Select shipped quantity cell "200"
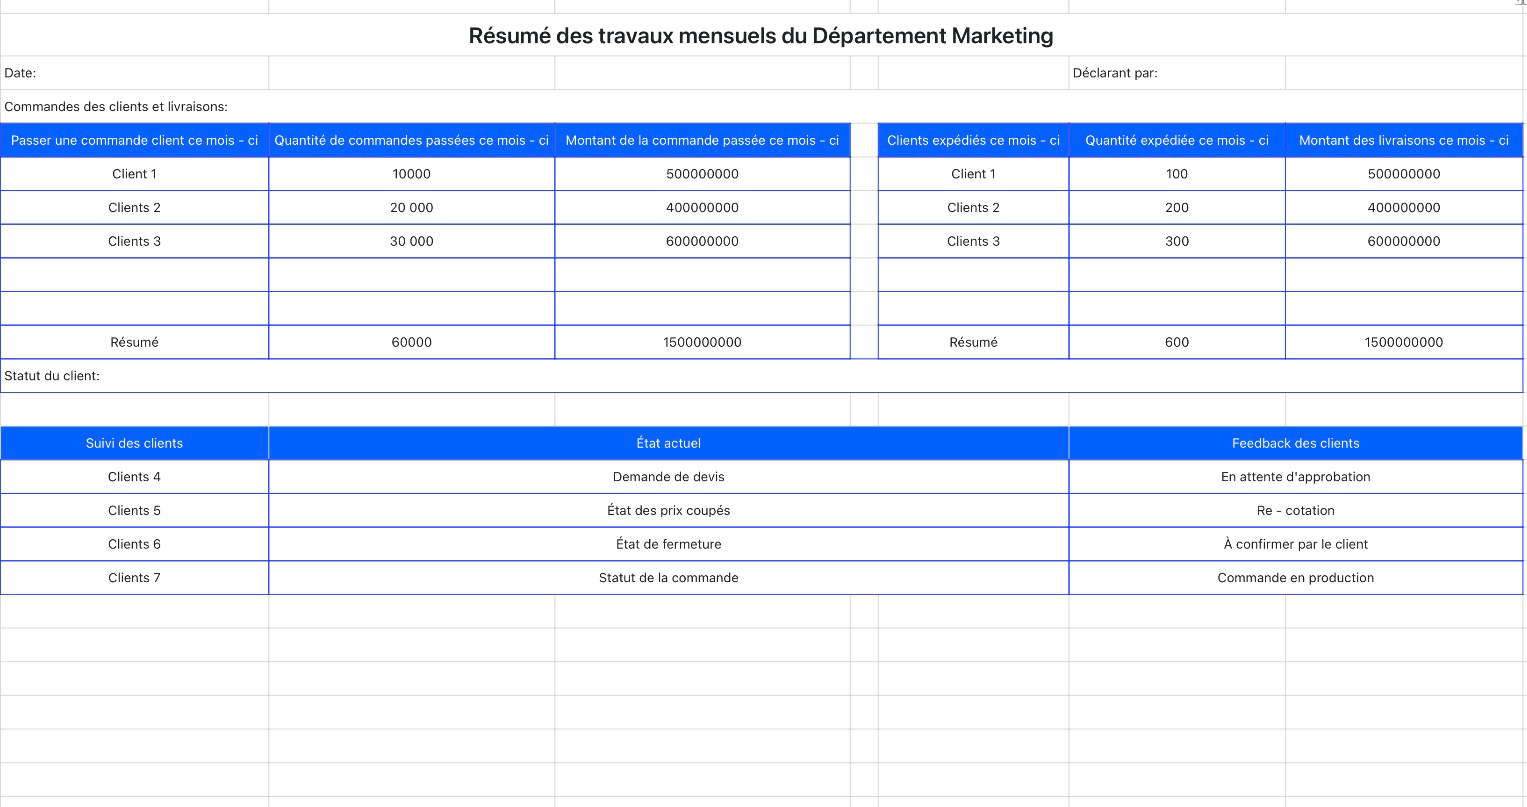 [x=1177, y=208]
